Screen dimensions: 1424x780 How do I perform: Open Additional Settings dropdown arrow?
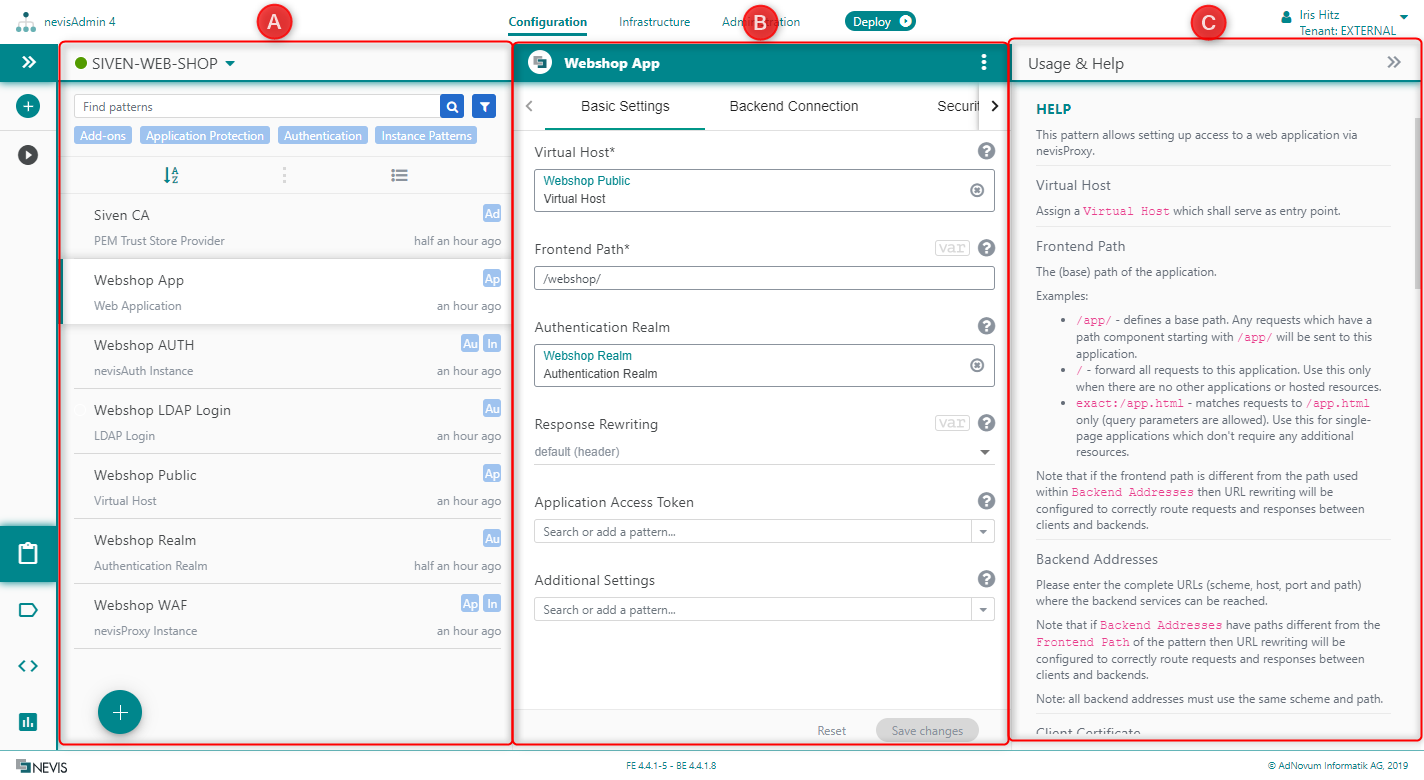click(984, 609)
